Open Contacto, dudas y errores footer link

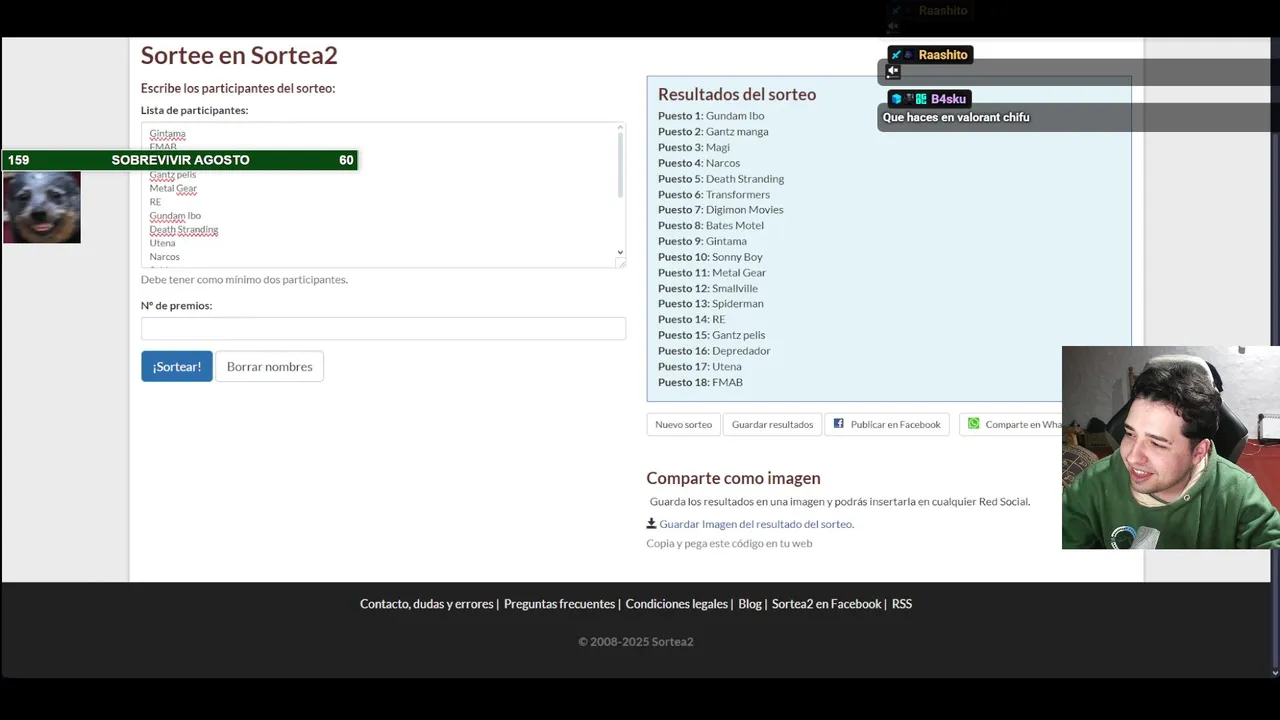tap(427, 604)
